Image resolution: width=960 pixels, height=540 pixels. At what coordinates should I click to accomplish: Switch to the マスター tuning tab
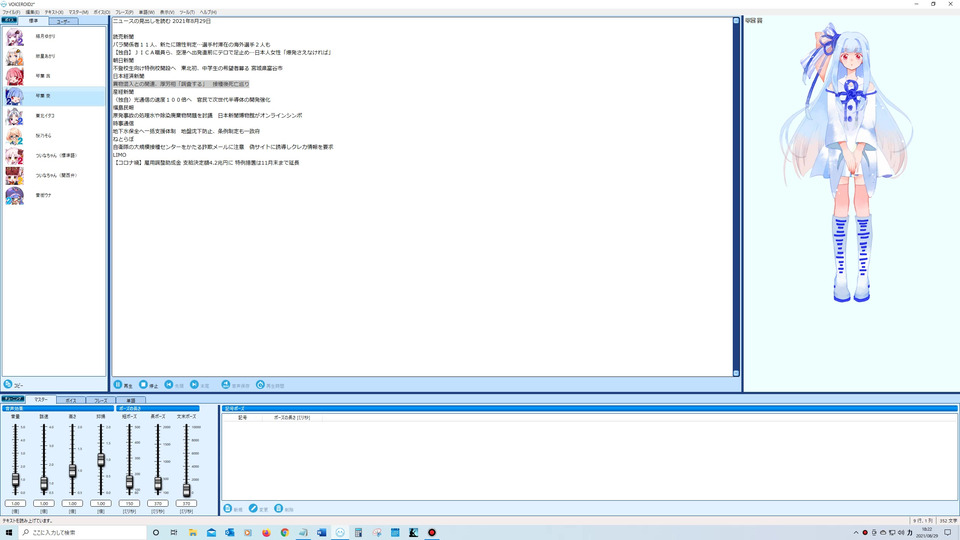[x=40, y=399]
